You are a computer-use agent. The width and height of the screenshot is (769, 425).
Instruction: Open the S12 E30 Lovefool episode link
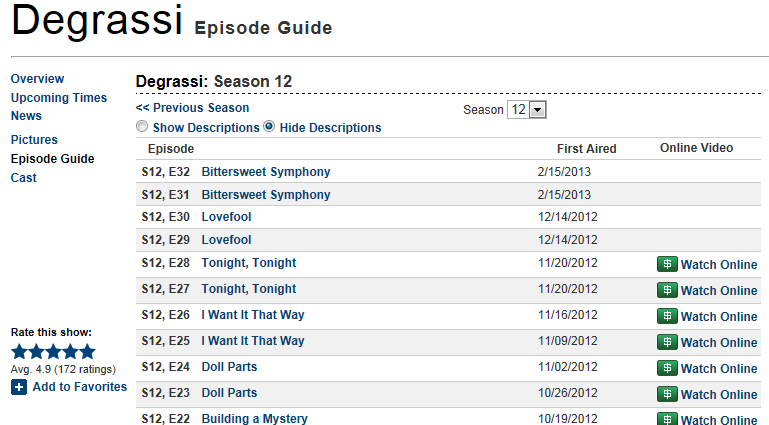pyautogui.click(x=226, y=217)
